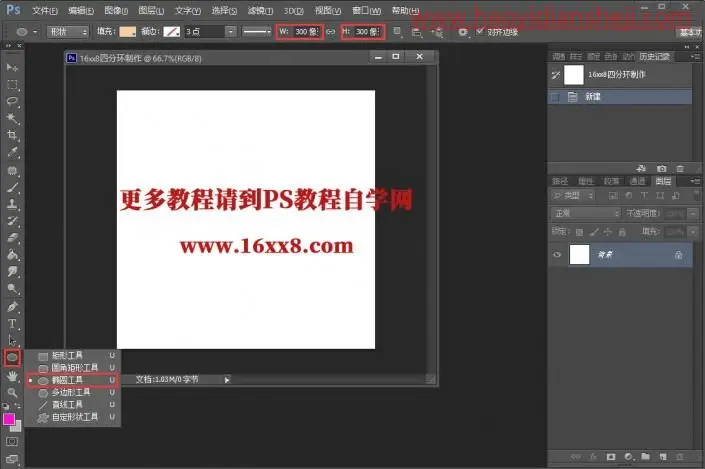Screen dimensions: 705x469
Task: Click the path alignment icon
Action: [x=416, y=32]
